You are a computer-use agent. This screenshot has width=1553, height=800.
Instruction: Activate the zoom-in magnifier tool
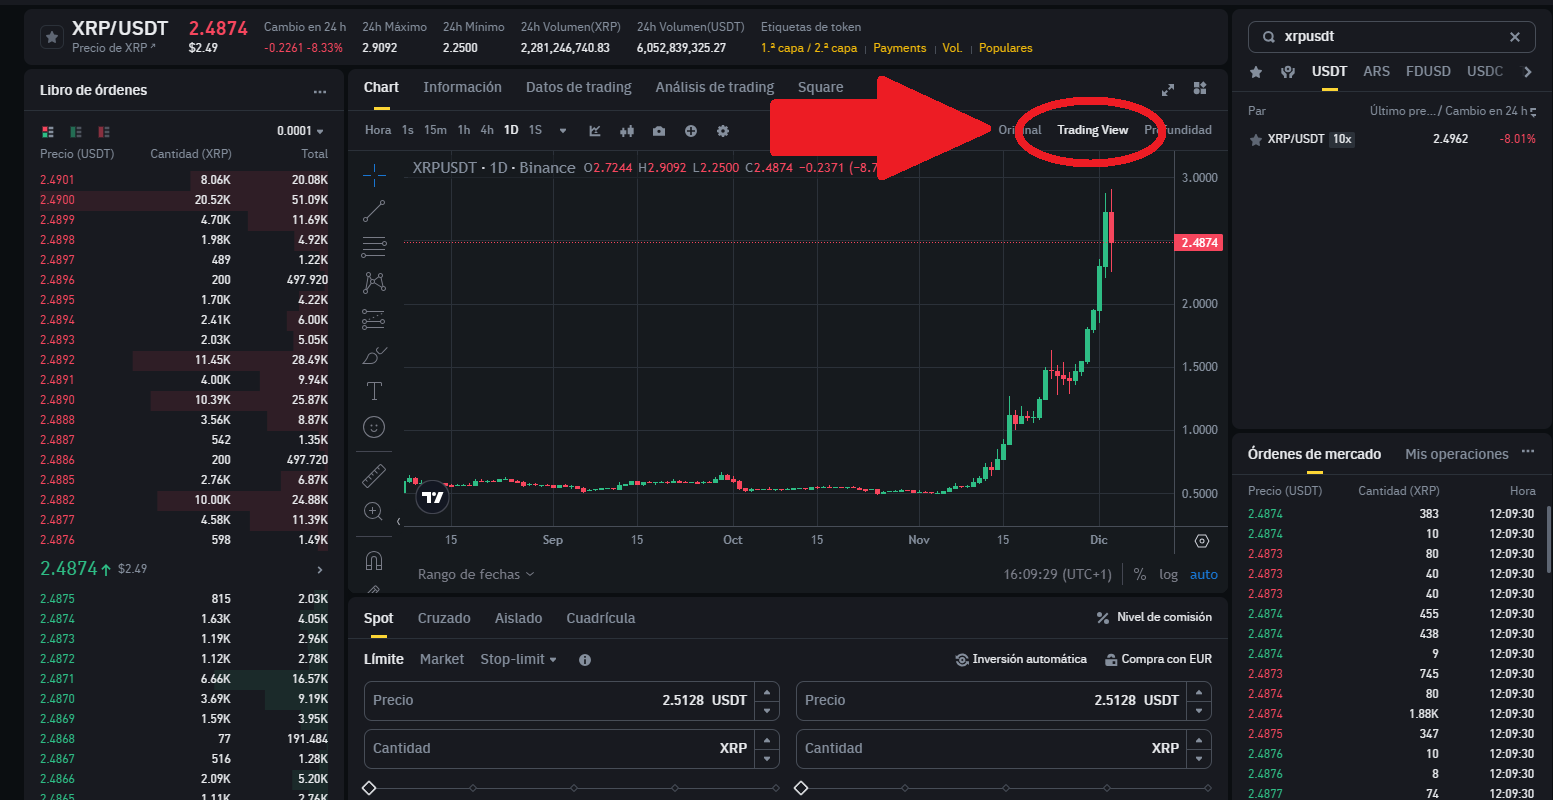pyautogui.click(x=374, y=511)
